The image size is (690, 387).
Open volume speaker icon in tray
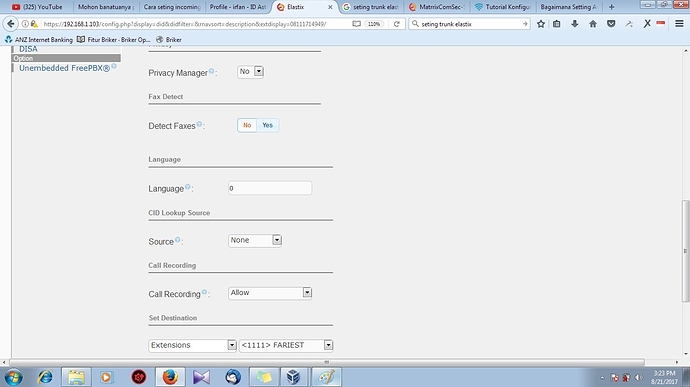[x=639, y=378]
